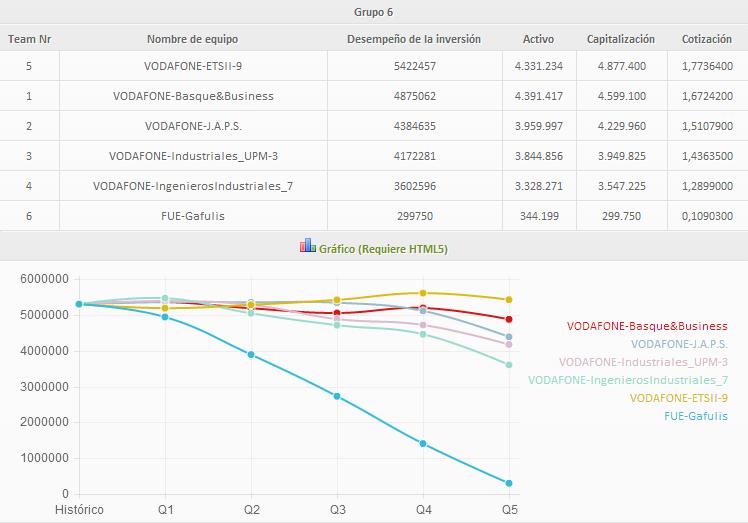Select team name VODAFONE-J.A.P.S. in table

click(193, 126)
